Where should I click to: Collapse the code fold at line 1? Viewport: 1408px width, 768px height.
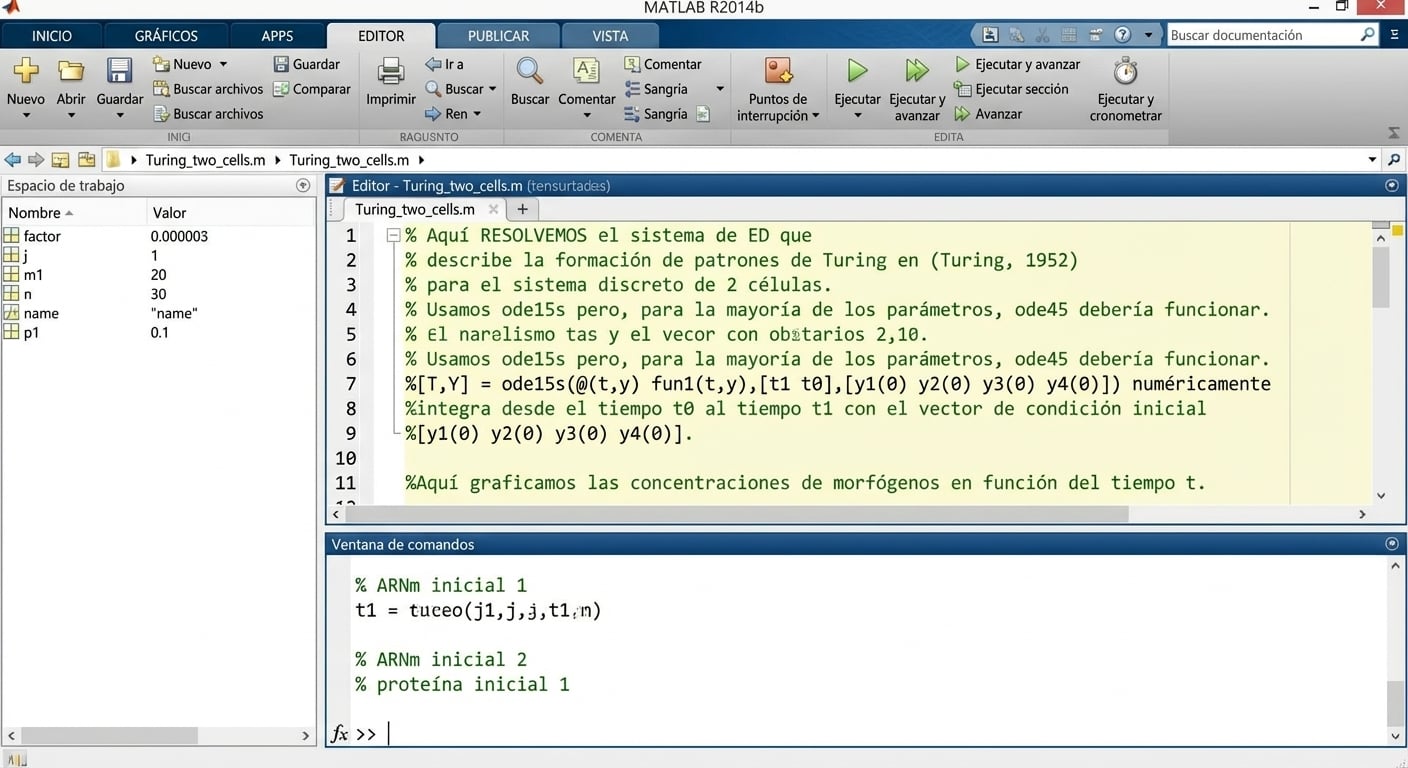pos(393,236)
